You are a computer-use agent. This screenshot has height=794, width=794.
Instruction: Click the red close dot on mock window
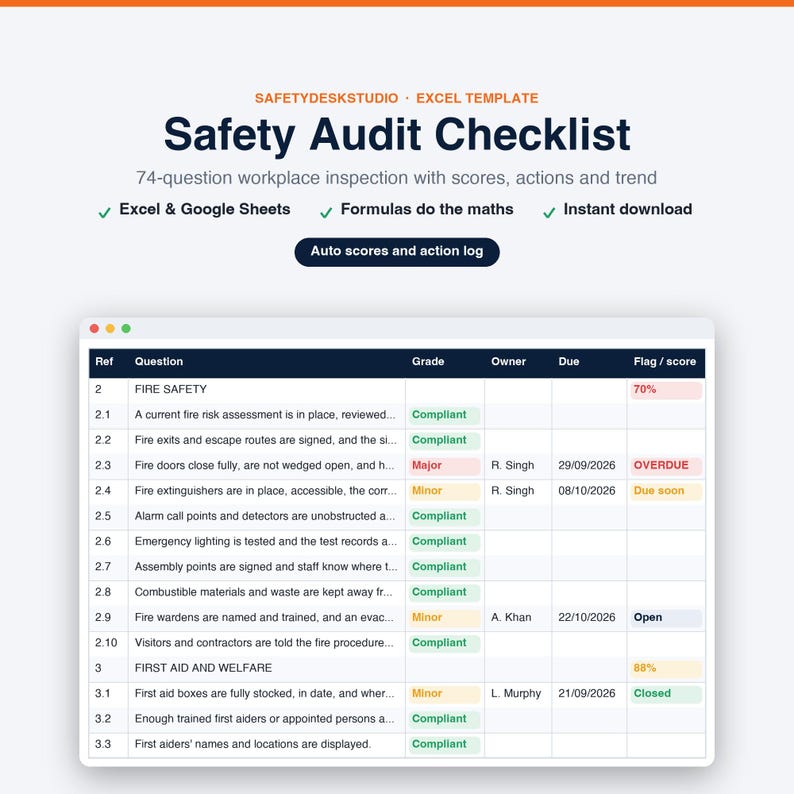point(94,329)
